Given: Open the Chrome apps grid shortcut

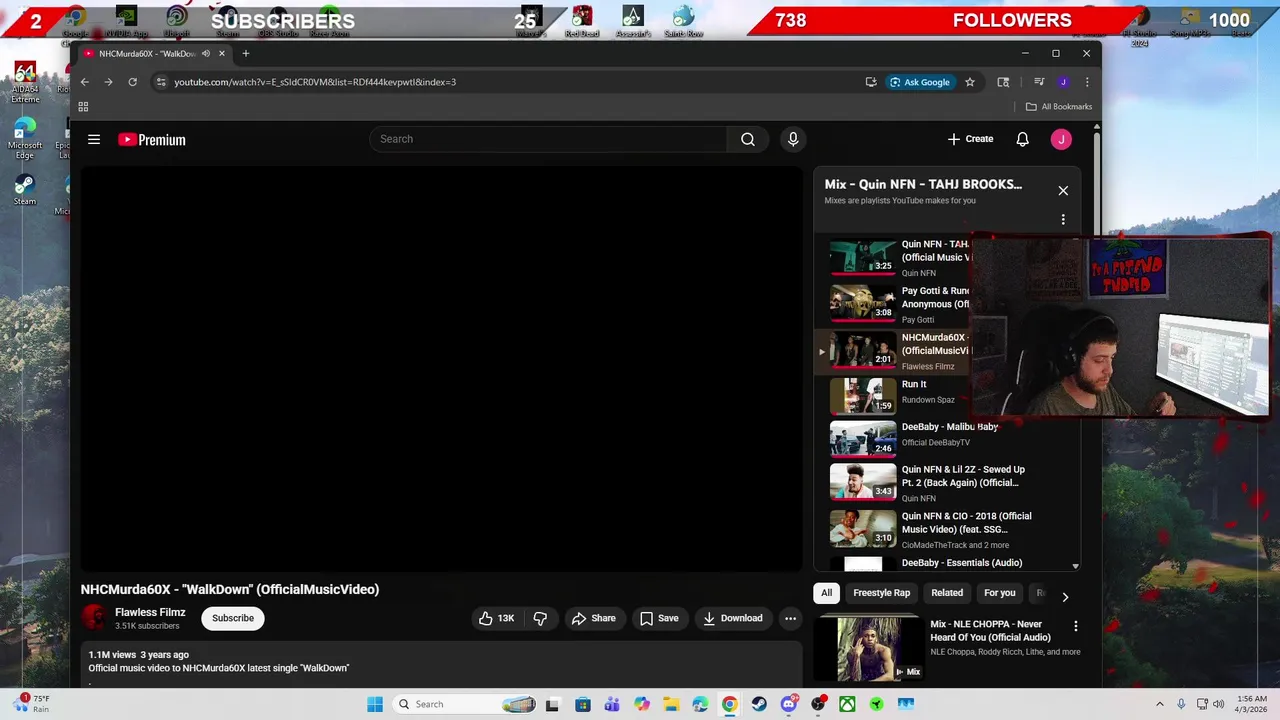Looking at the screenshot, I should [x=84, y=107].
